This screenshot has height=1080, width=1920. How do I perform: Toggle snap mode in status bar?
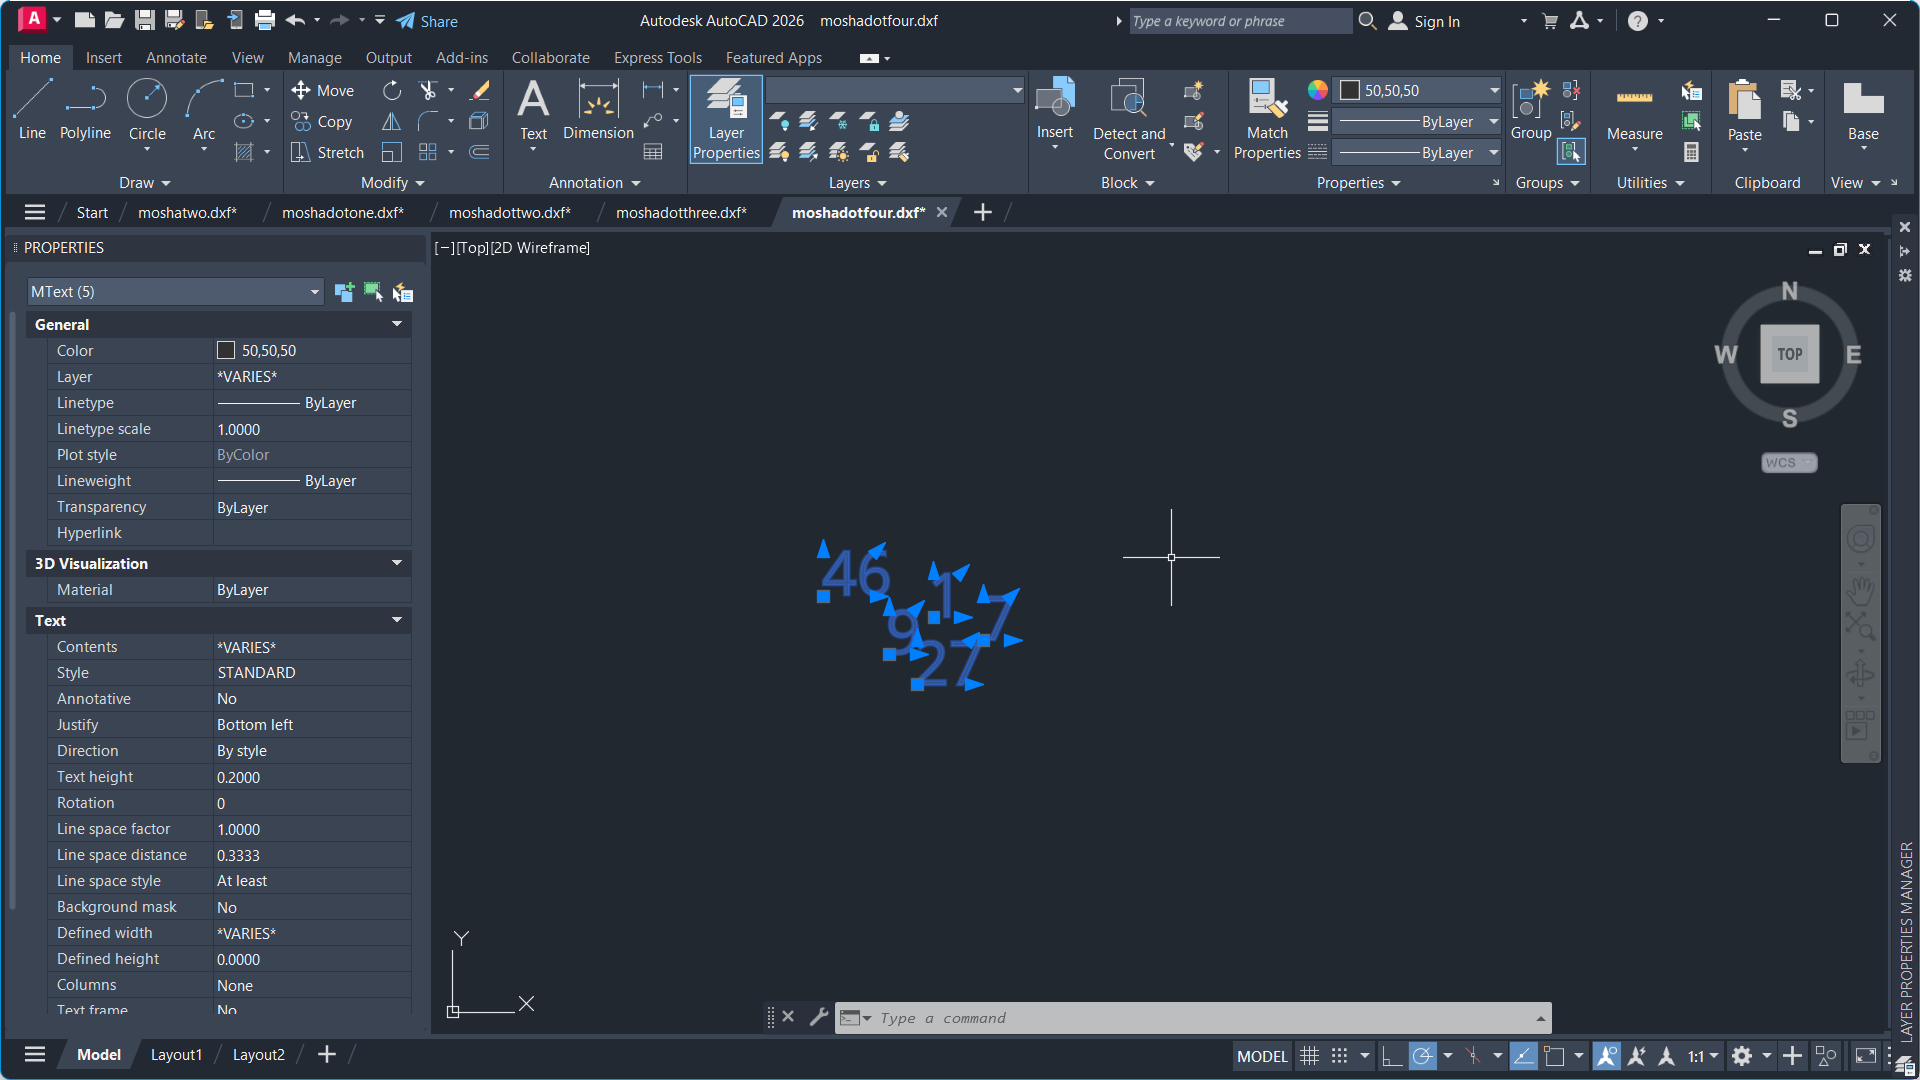point(1339,1056)
